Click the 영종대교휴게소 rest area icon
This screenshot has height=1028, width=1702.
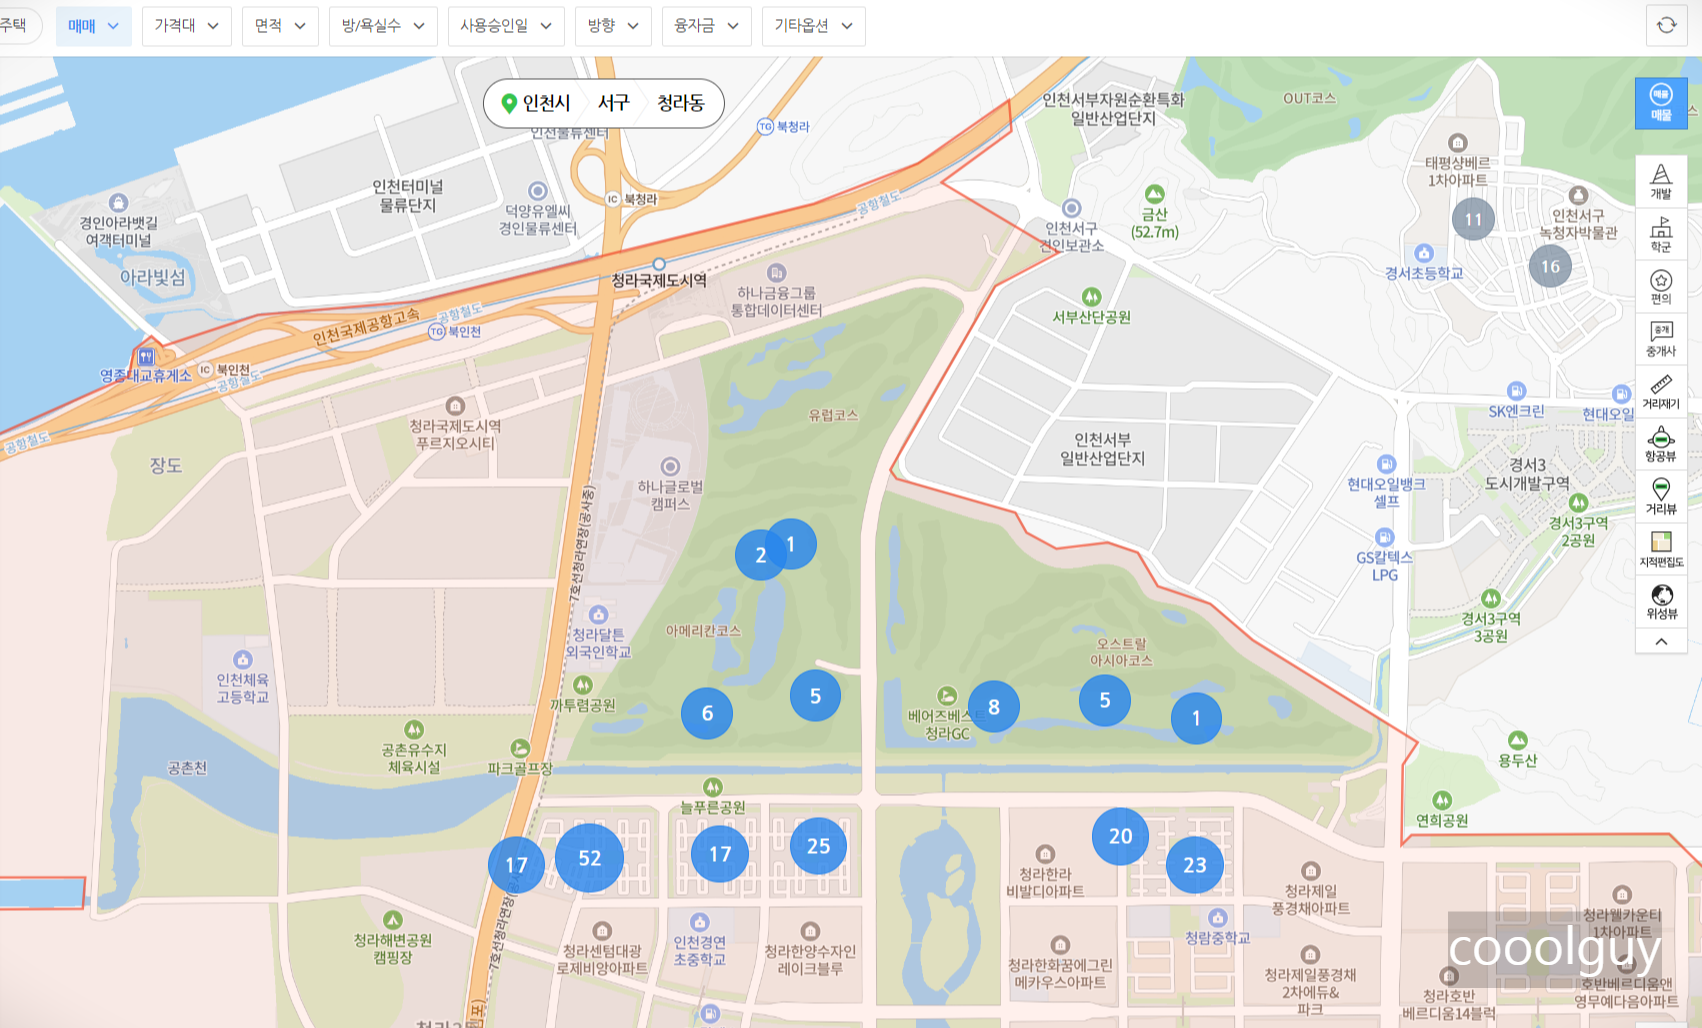147,356
